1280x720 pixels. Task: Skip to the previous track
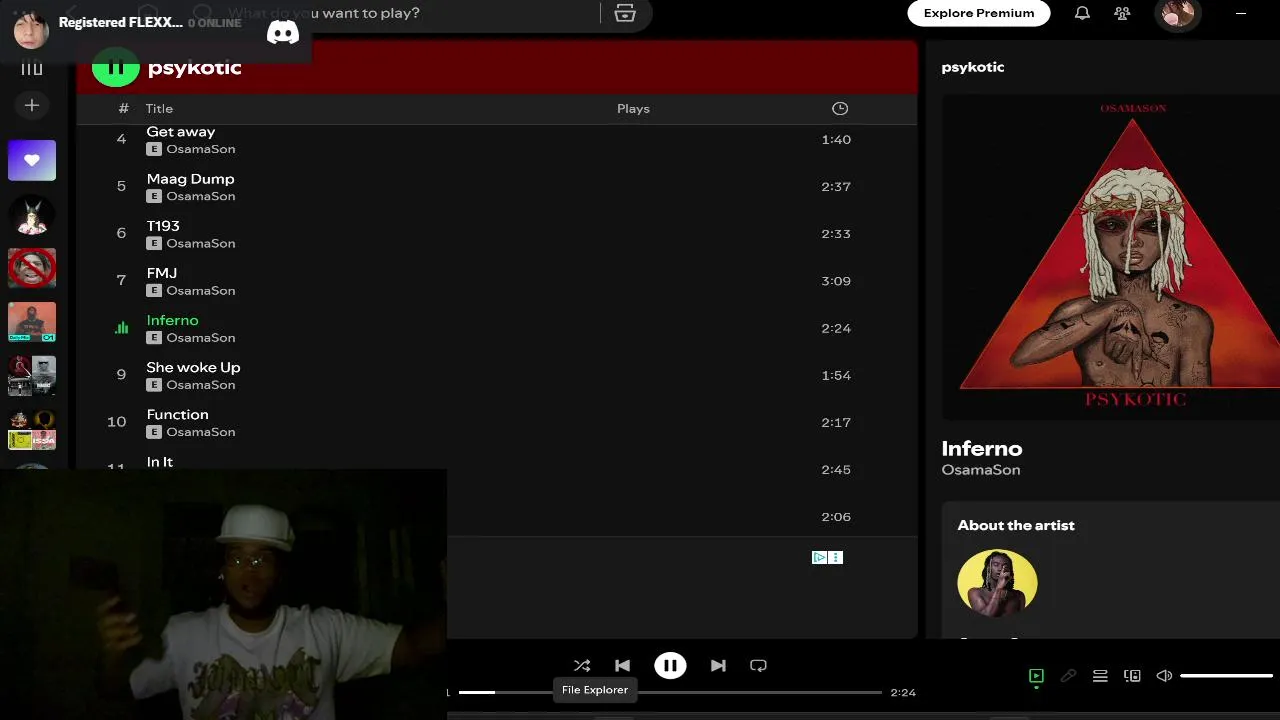[x=622, y=665]
